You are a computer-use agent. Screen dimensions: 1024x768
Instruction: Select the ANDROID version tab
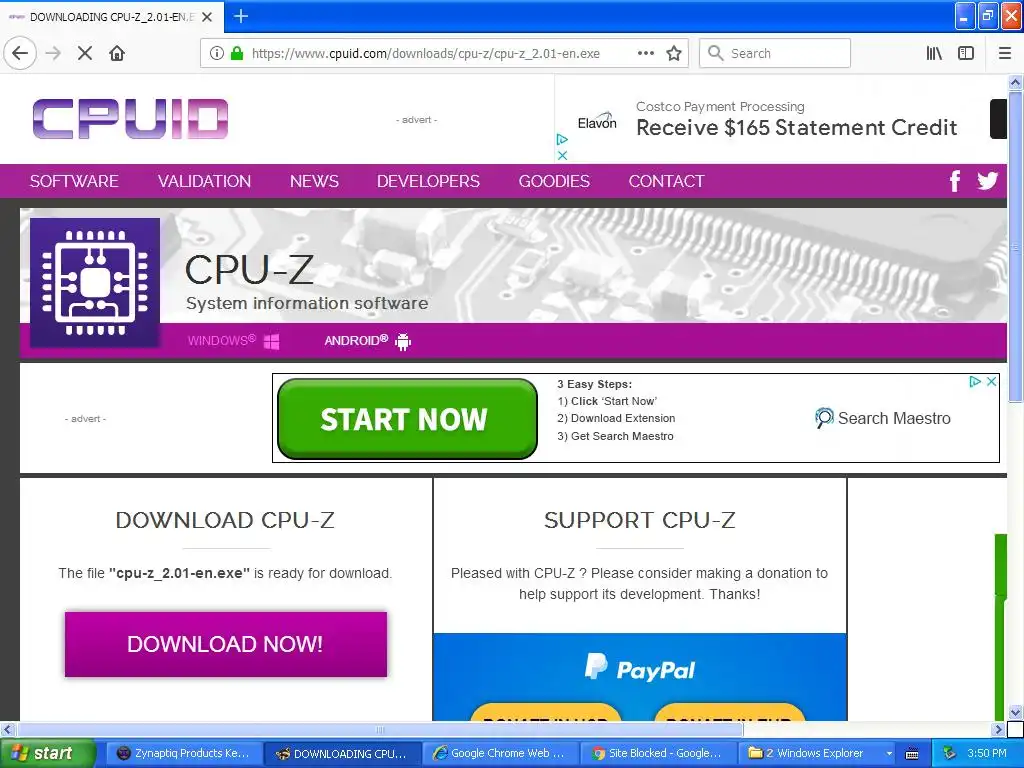pos(368,341)
